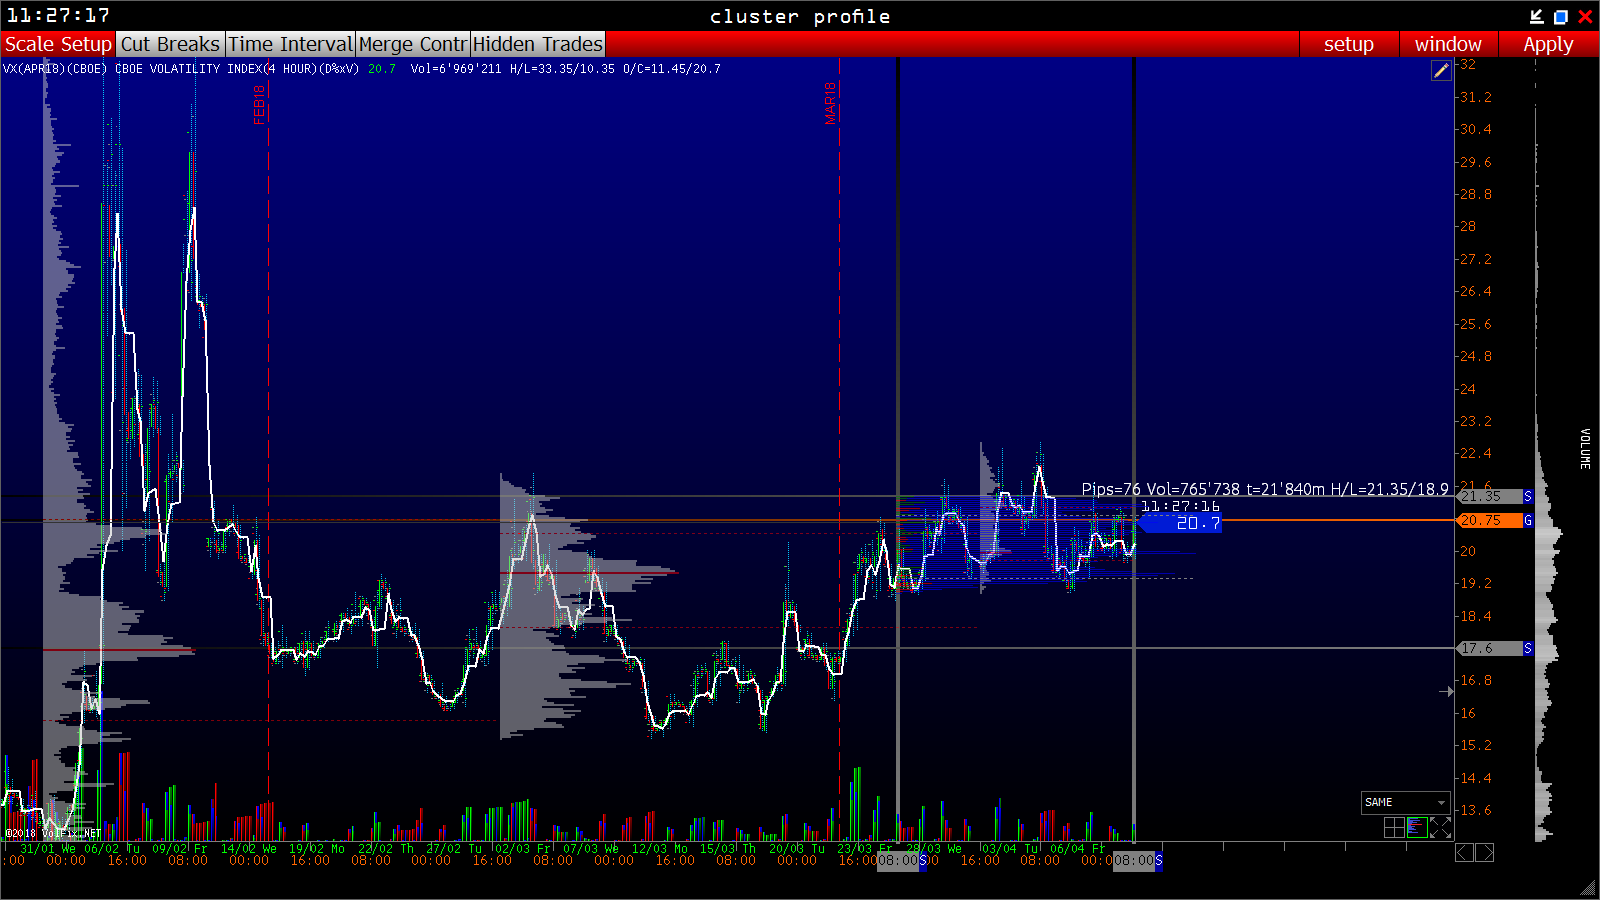This screenshot has height=900, width=1600.
Task: Click the 14/02 We date label
Action: [x=249, y=849]
